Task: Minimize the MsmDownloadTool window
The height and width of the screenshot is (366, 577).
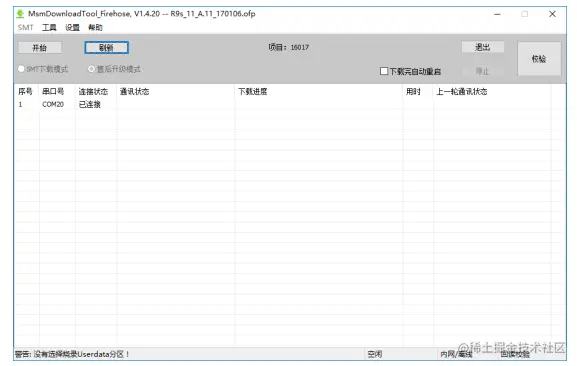Action: 497,14
